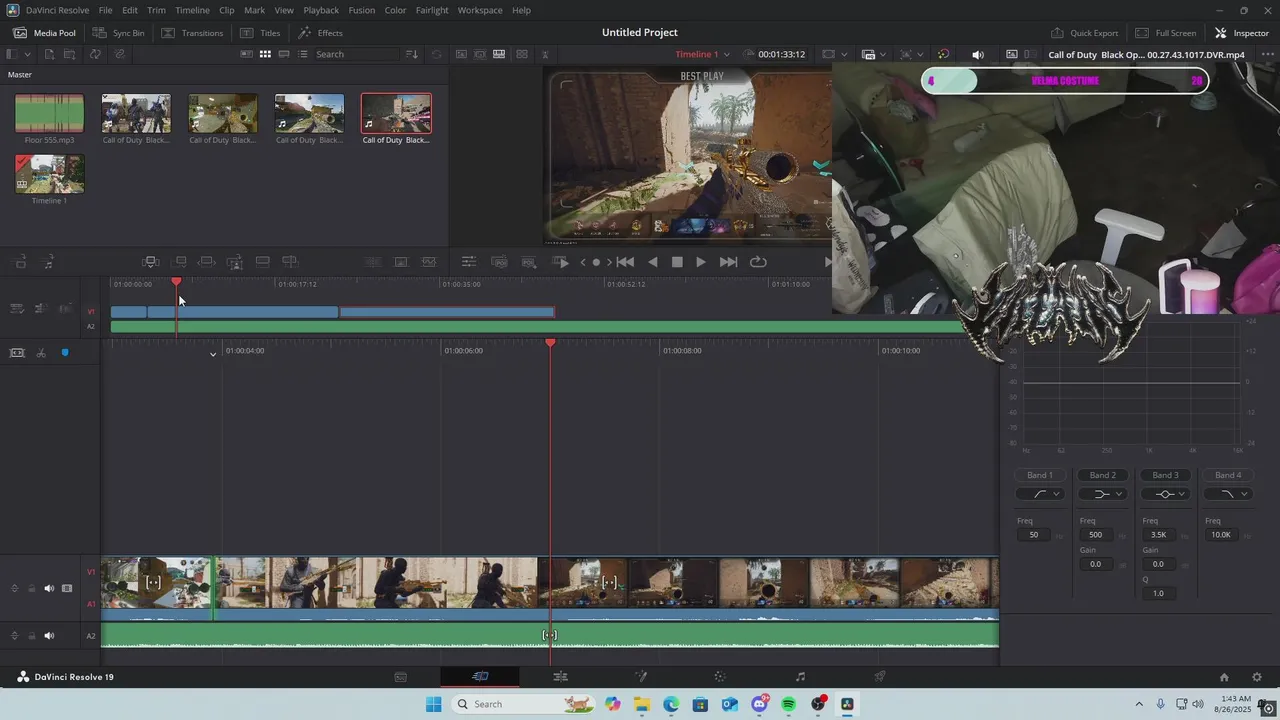Screen dimensions: 1280x720
Task: Open the Fairlight menu
Action: click(432, 10)
